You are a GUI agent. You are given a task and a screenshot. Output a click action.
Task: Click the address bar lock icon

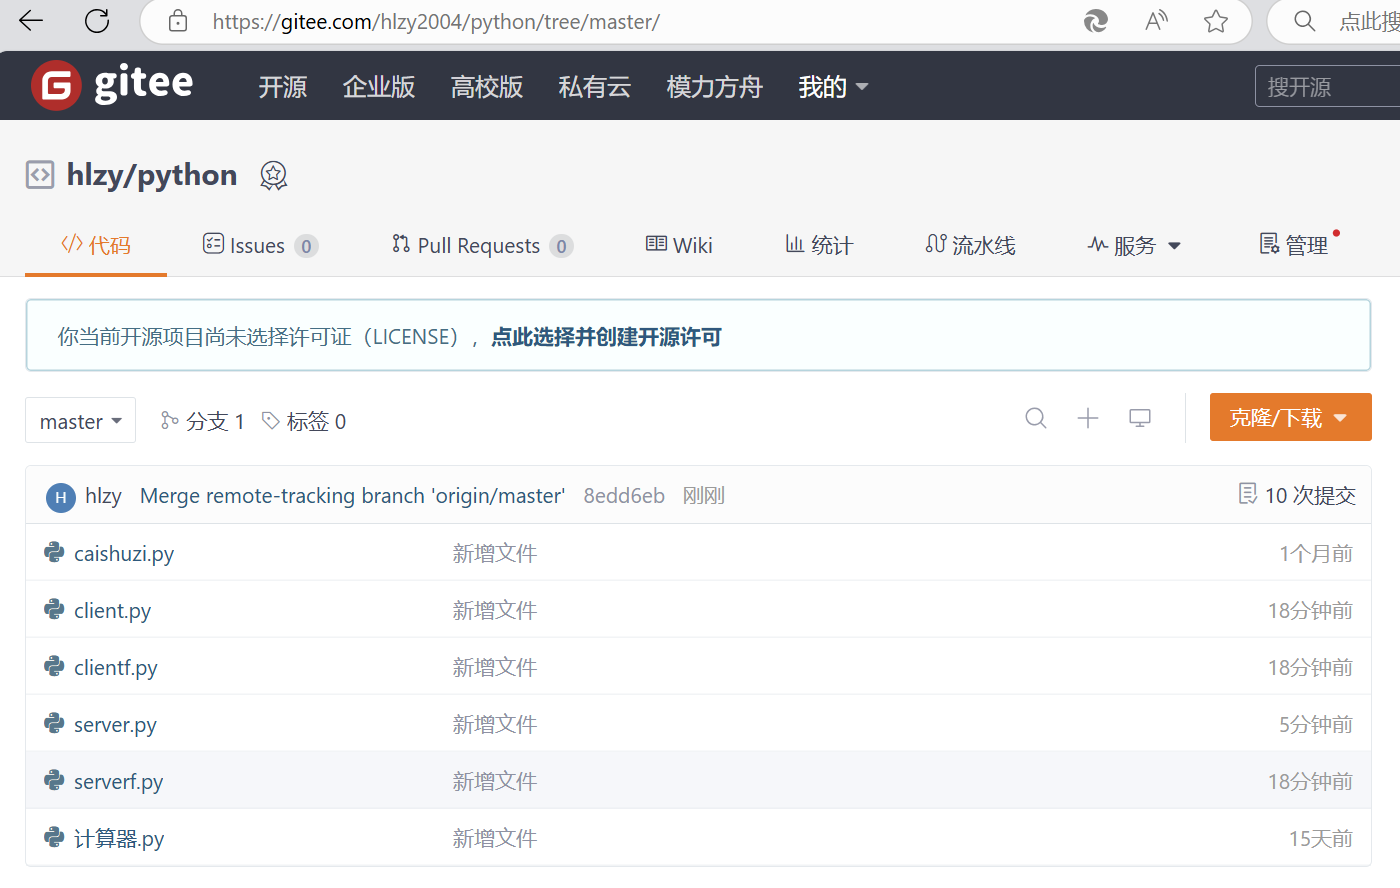pyautogui.click(x=178, y=21)
